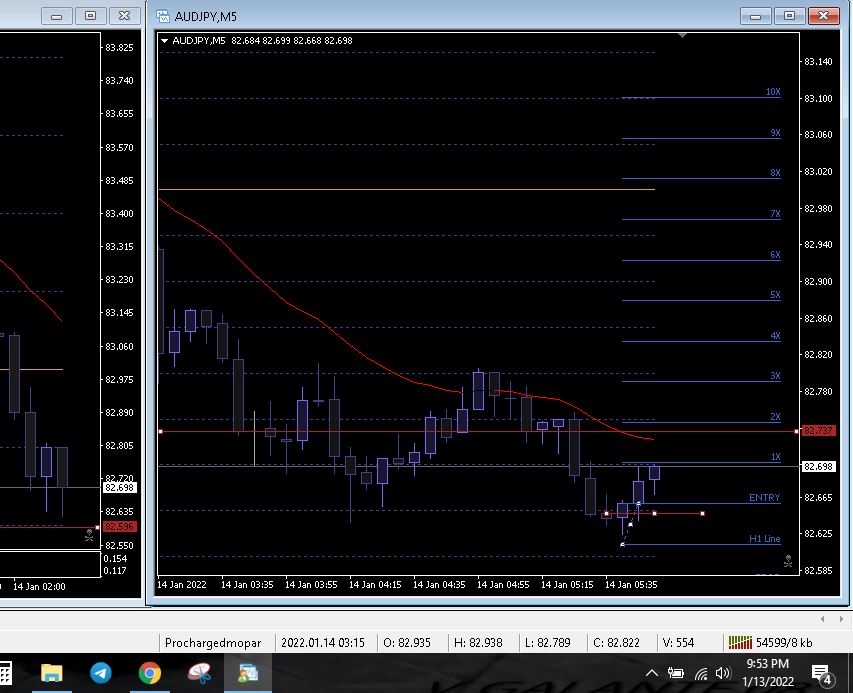This screenshot has width=853, height=693.
Task: Click the skull icon in AUDJPY chart
Action: pyautogui.click(x=788, y=562)
